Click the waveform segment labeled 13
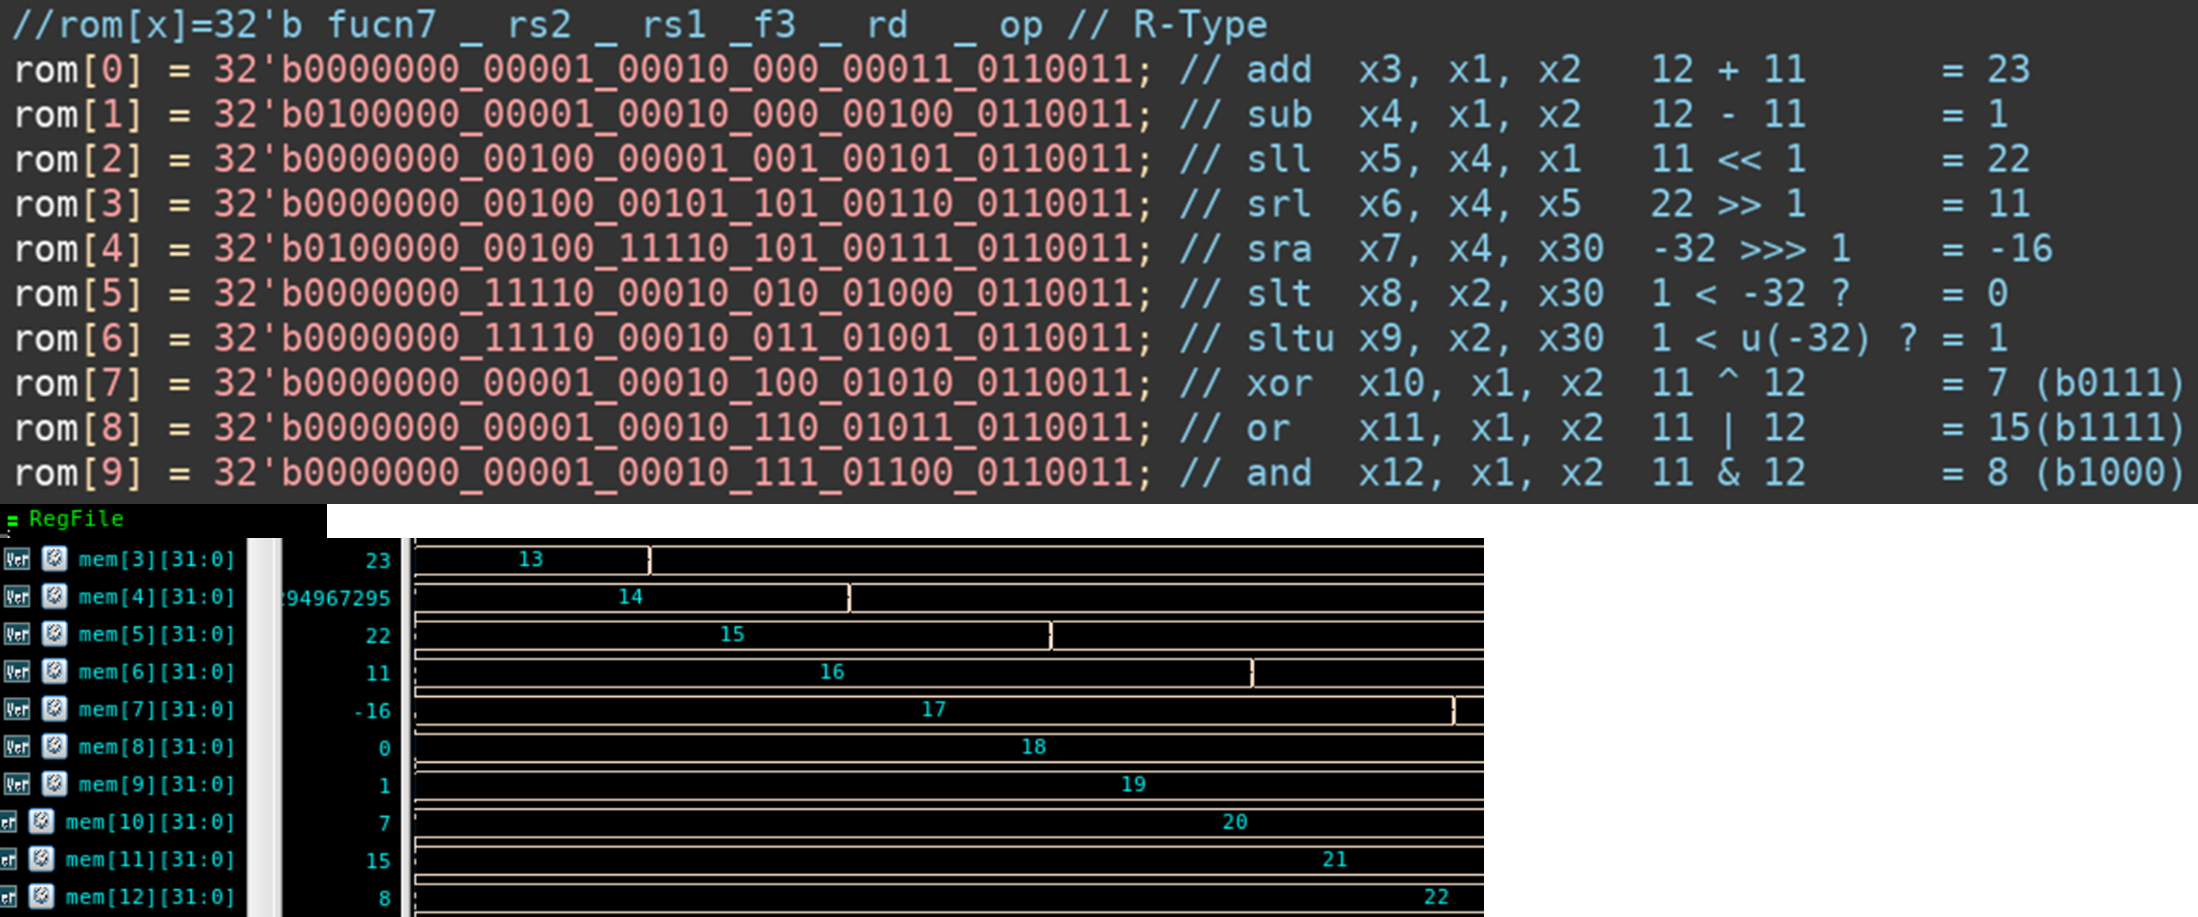 [530, 559]
